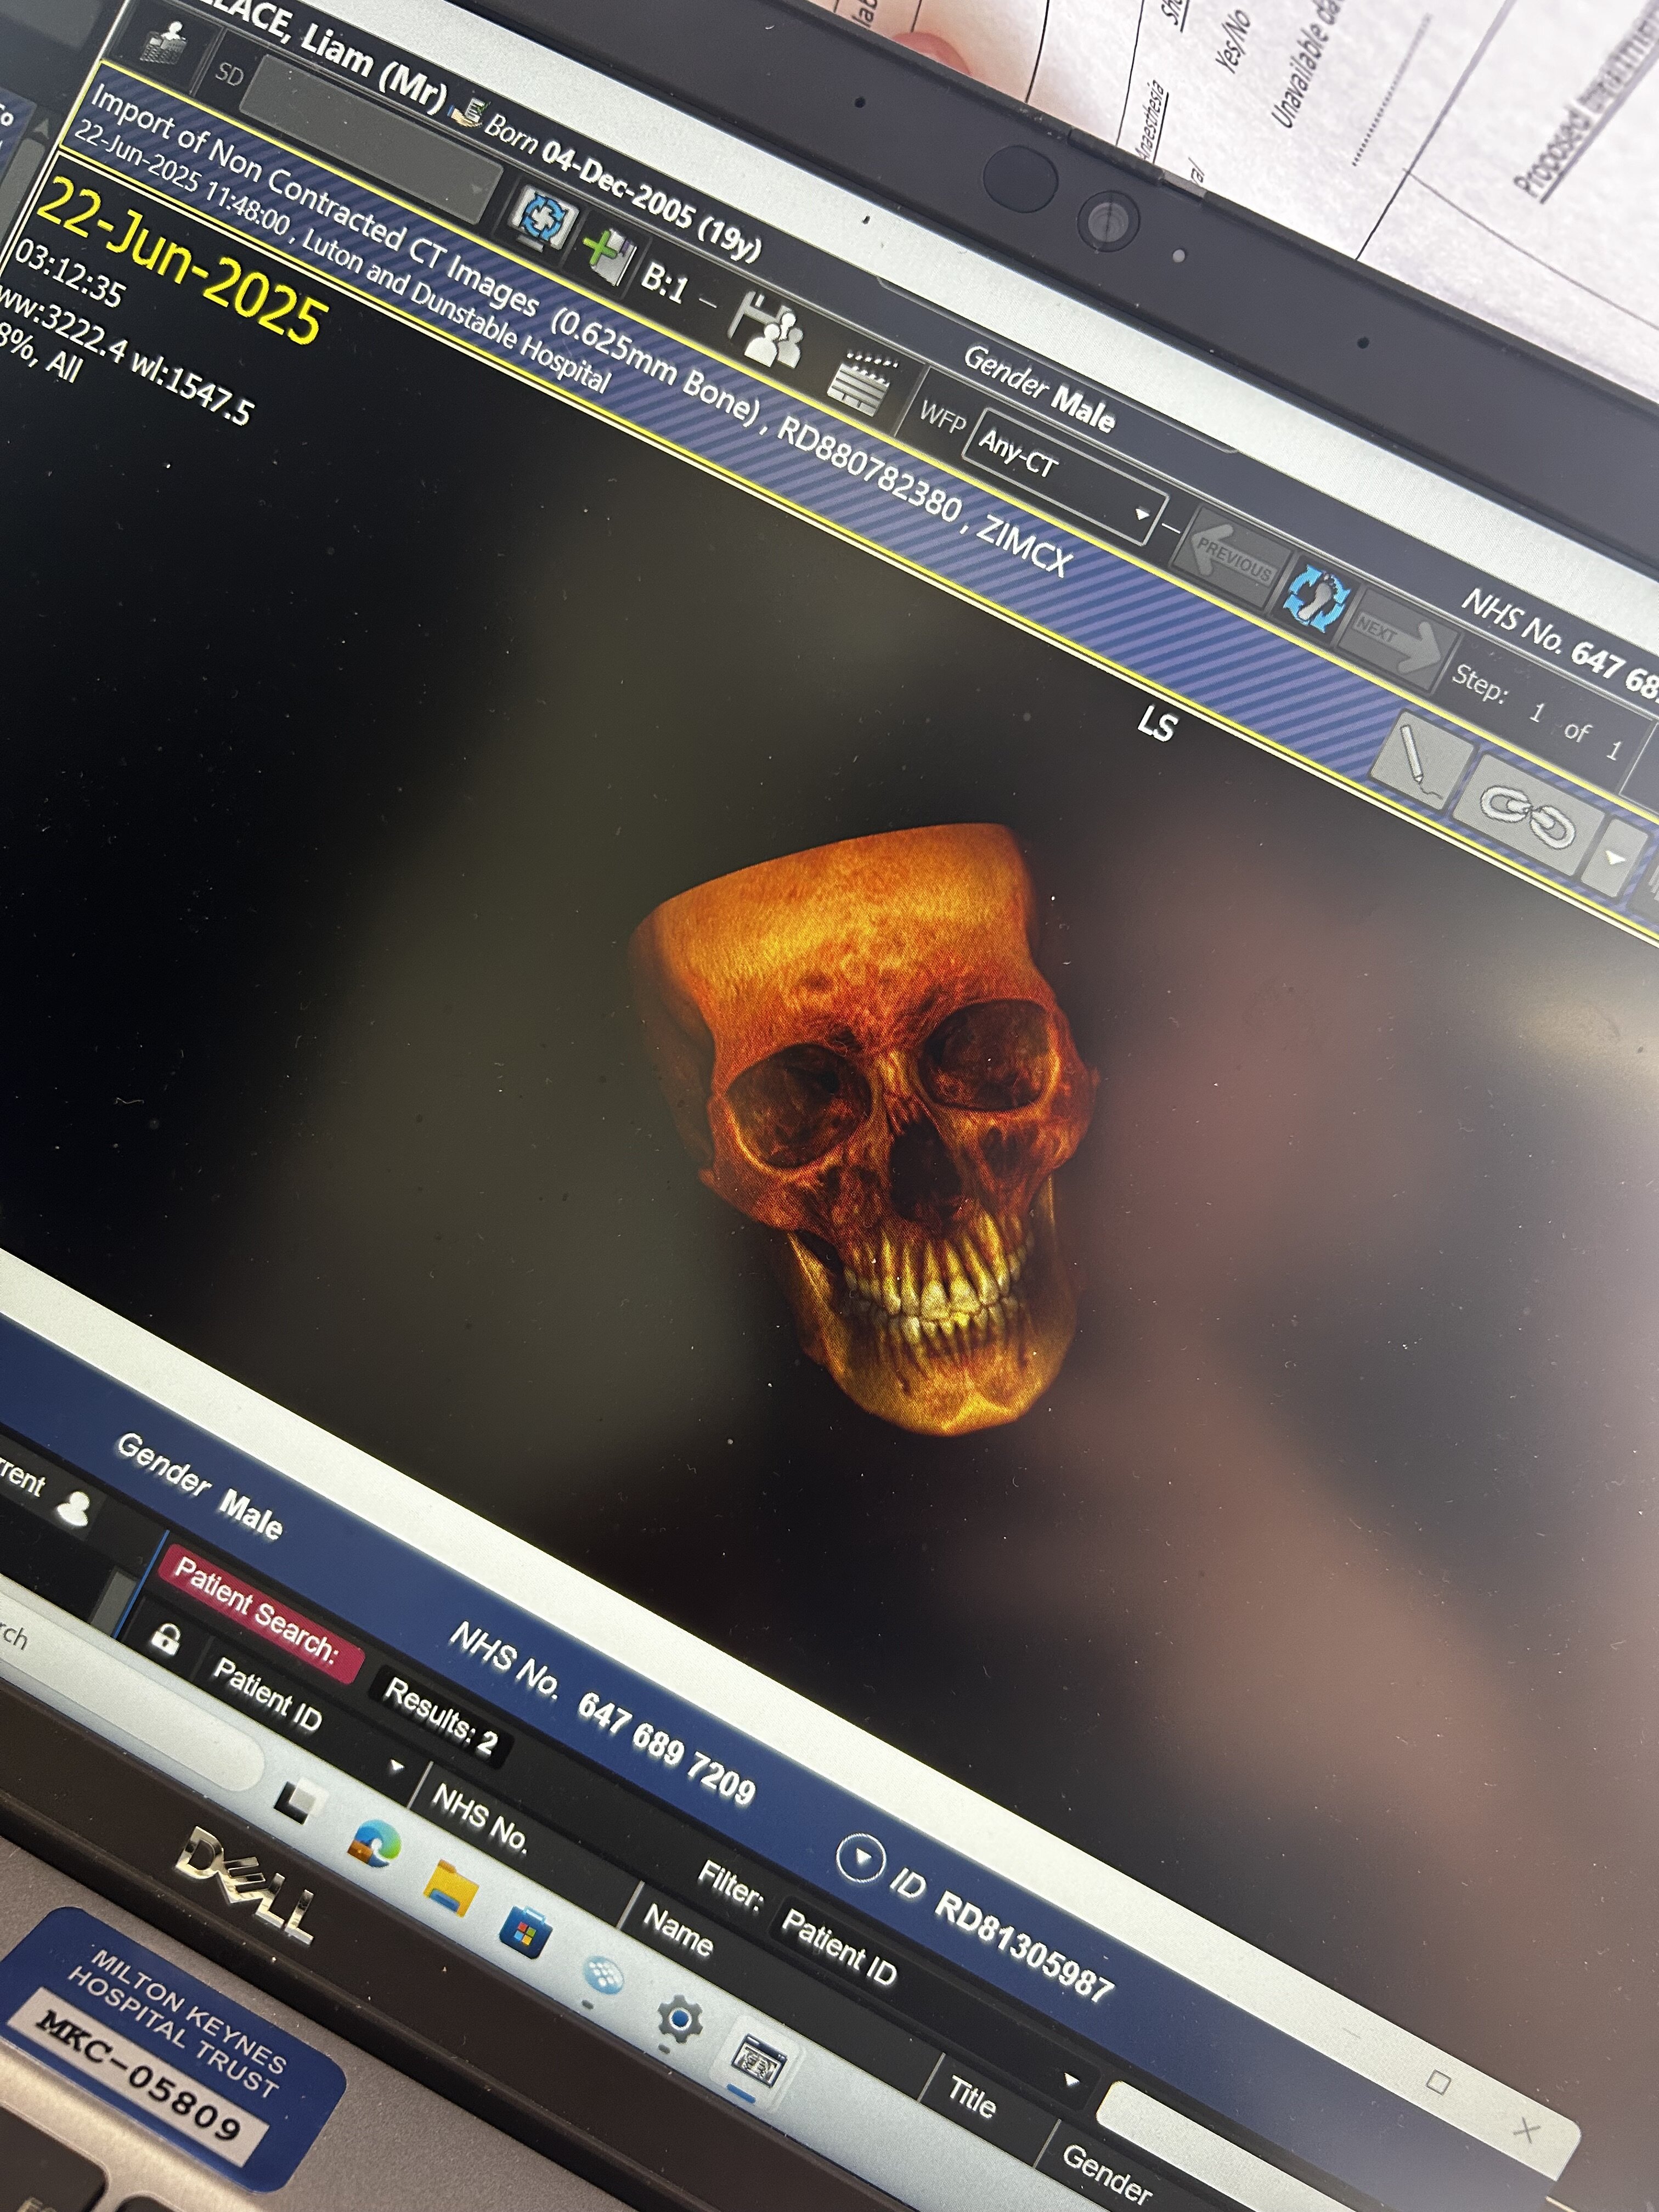1659x2212 pixels.
Task: Click into the SD text field
Action: coord(370,138)
